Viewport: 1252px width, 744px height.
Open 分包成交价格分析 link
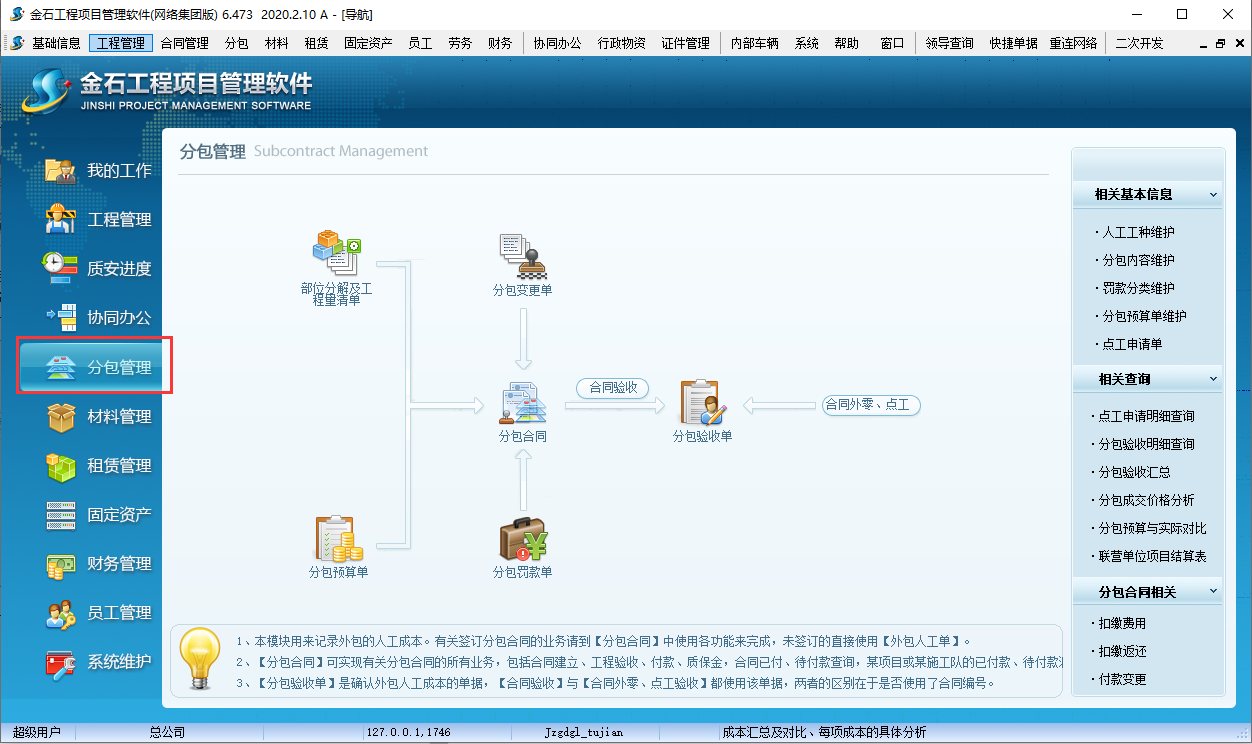coord(1146,500)
